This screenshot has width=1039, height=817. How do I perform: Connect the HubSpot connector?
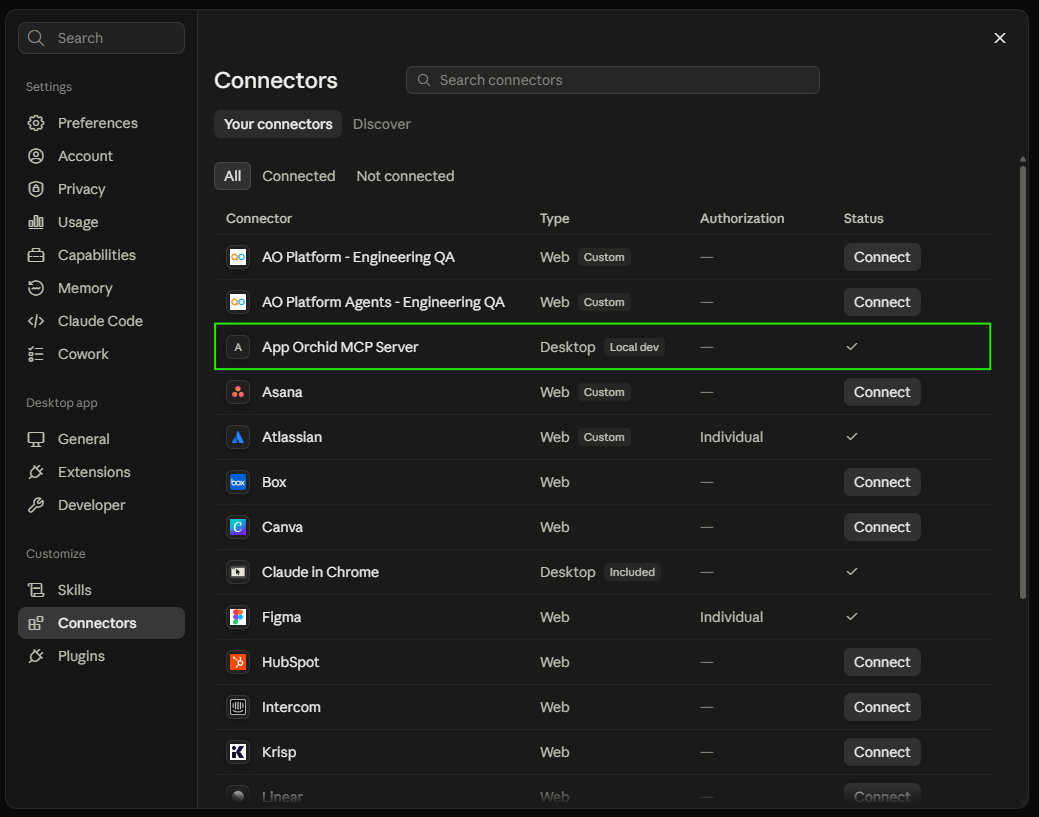pos(882,663)
